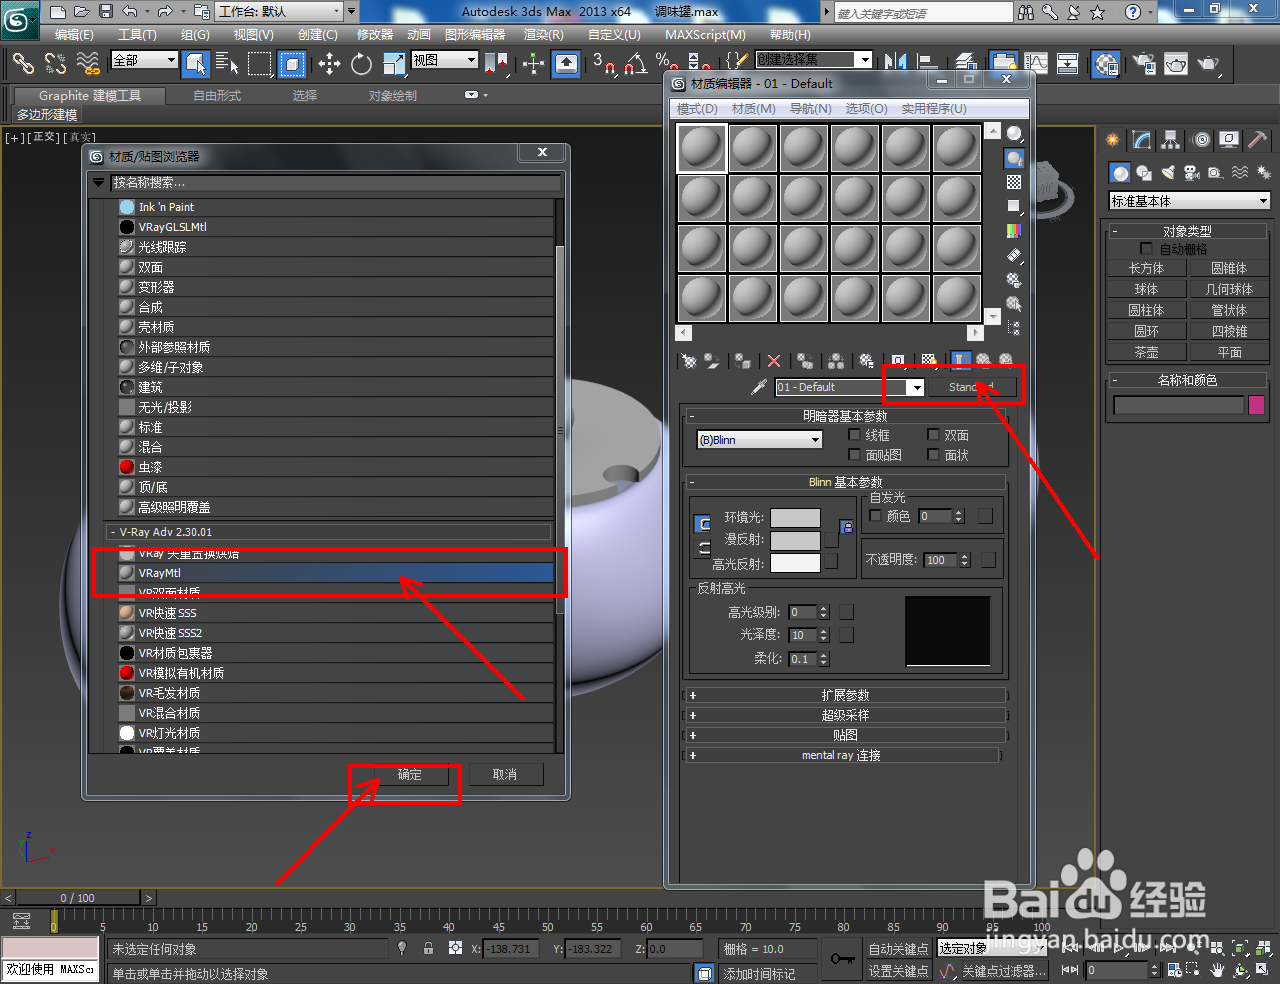Switch to the 对象绘制 ribbon tab
Viewport: 1280px width, 984px height.
tap(393, 96)
